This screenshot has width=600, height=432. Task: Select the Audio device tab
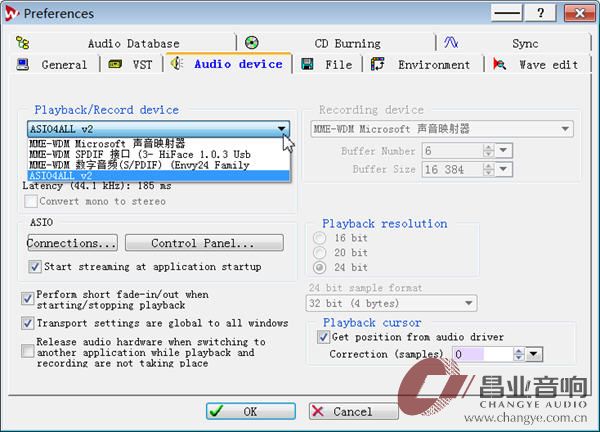point(228,64)
